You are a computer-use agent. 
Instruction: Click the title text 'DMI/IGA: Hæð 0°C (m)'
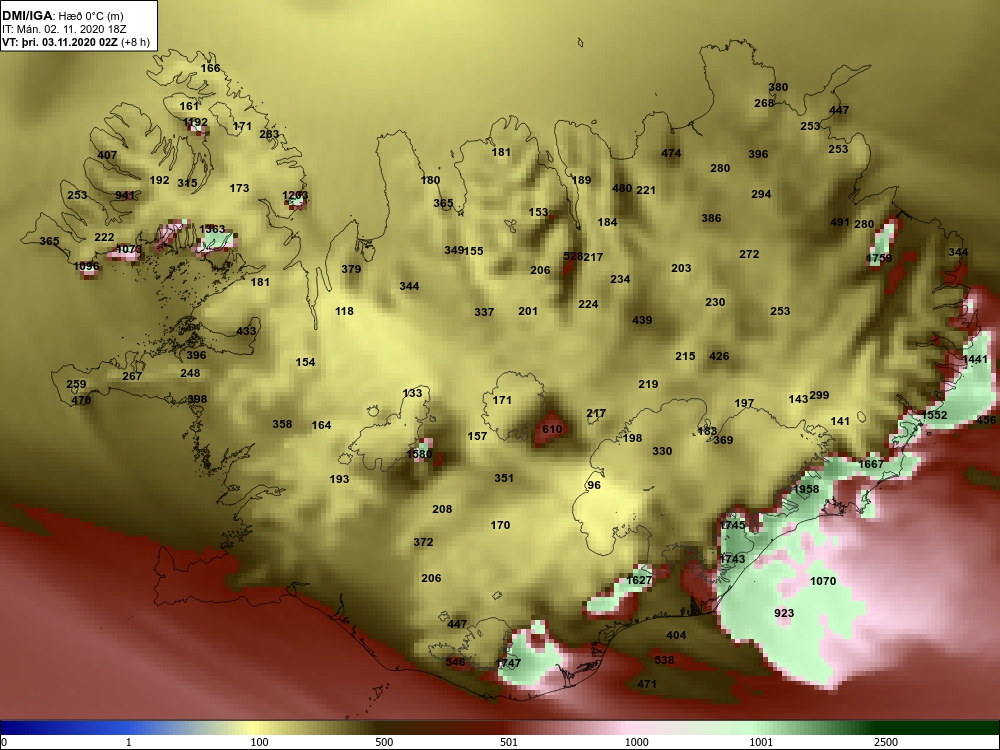(x=62, y=16)
